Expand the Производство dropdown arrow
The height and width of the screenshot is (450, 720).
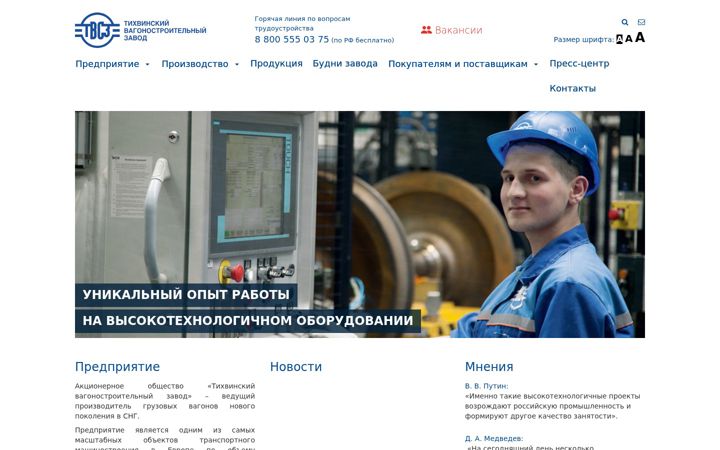[x=237, y=64]
